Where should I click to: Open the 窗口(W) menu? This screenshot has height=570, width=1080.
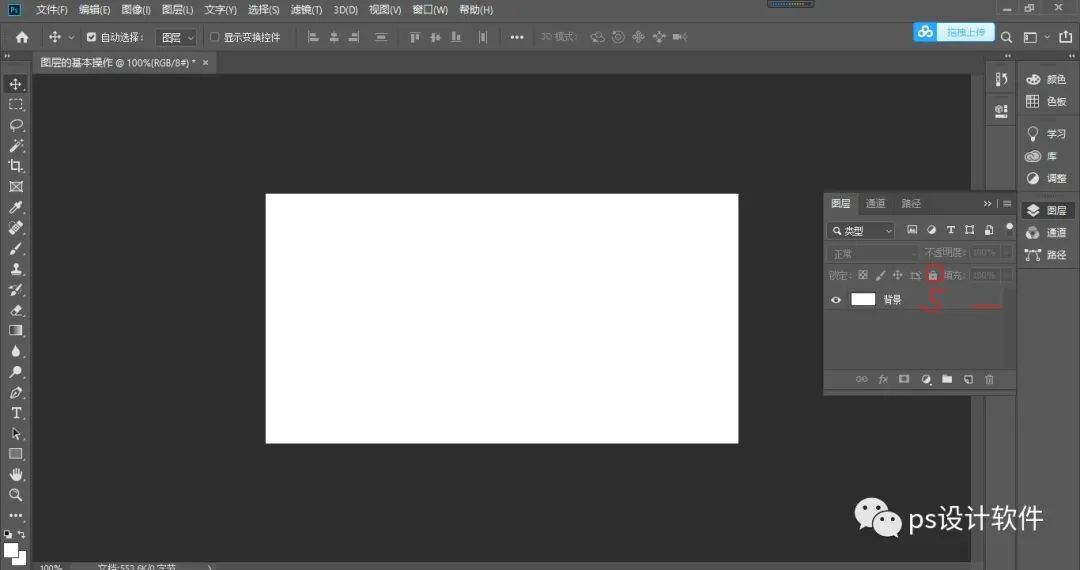click(x=430, y=10)
